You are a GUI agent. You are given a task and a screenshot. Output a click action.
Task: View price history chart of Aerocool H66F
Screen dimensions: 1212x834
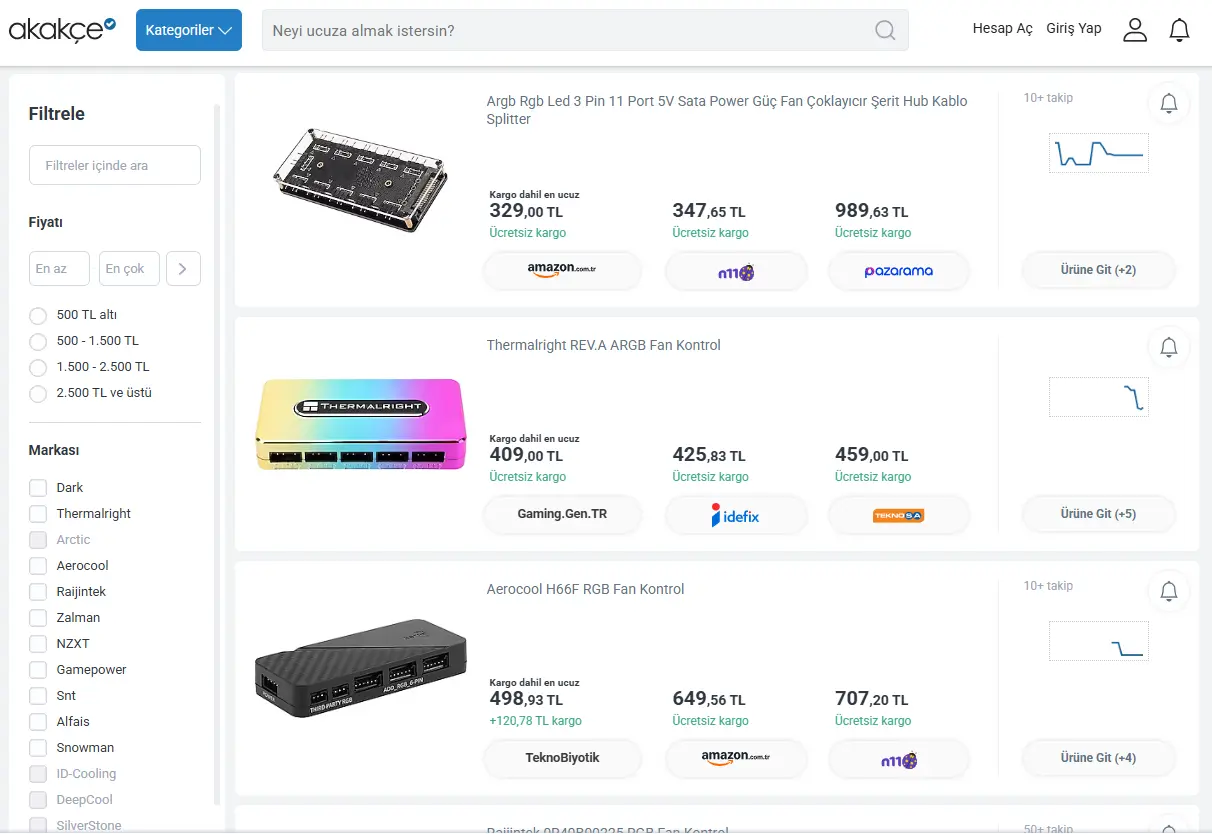(x=1099, y=641)
